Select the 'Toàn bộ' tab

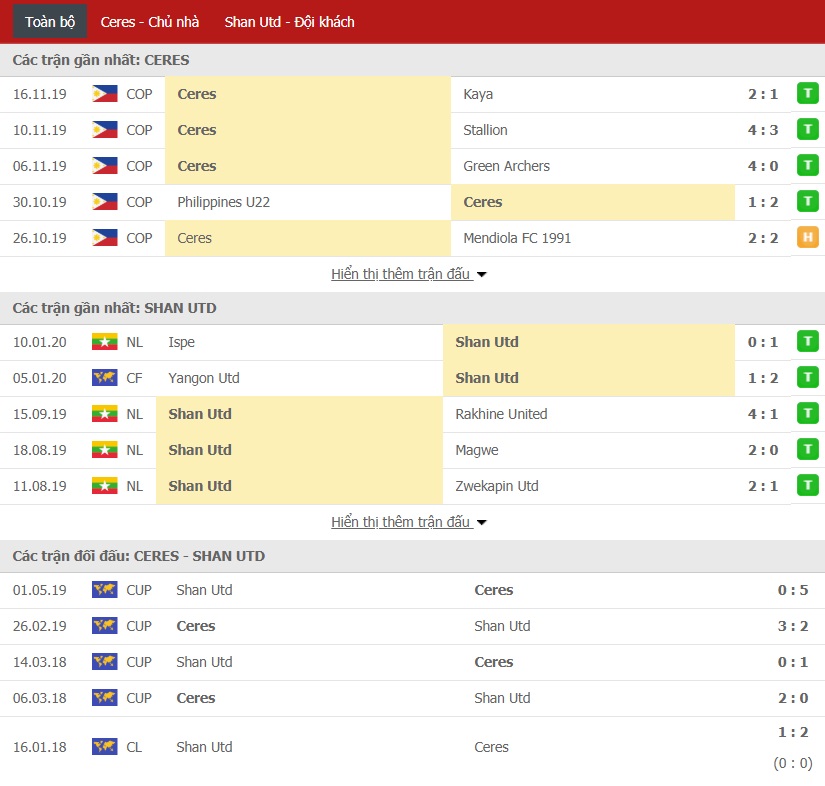[x=50, y=22]
